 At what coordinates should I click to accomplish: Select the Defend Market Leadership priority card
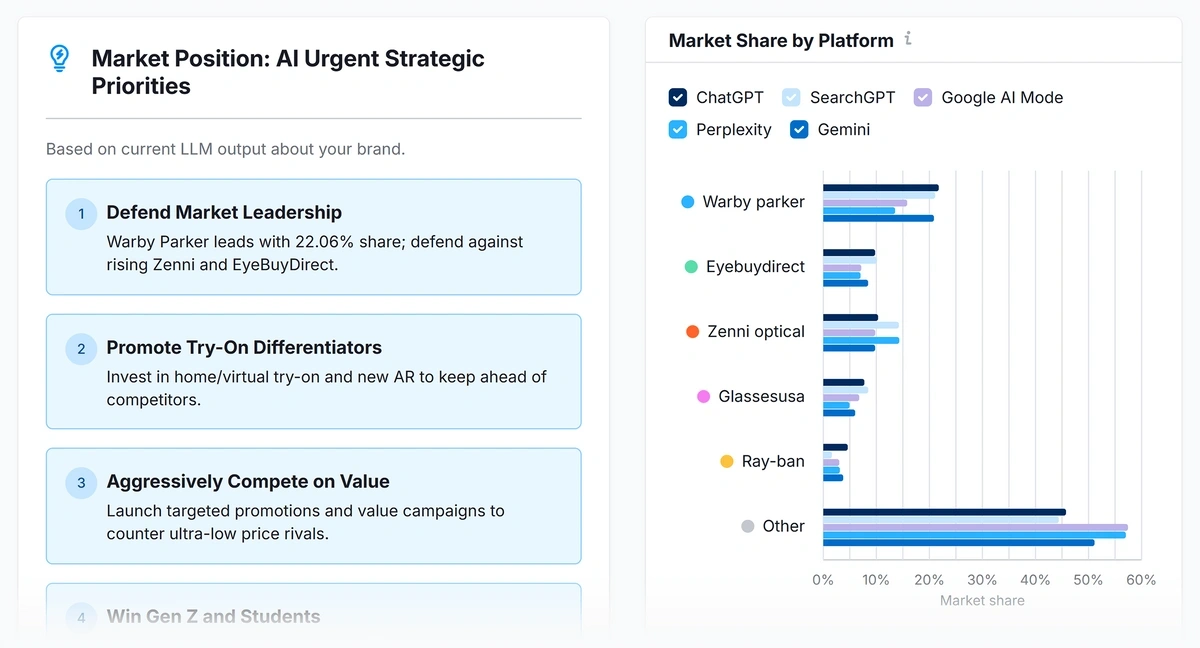click(313, 237)
